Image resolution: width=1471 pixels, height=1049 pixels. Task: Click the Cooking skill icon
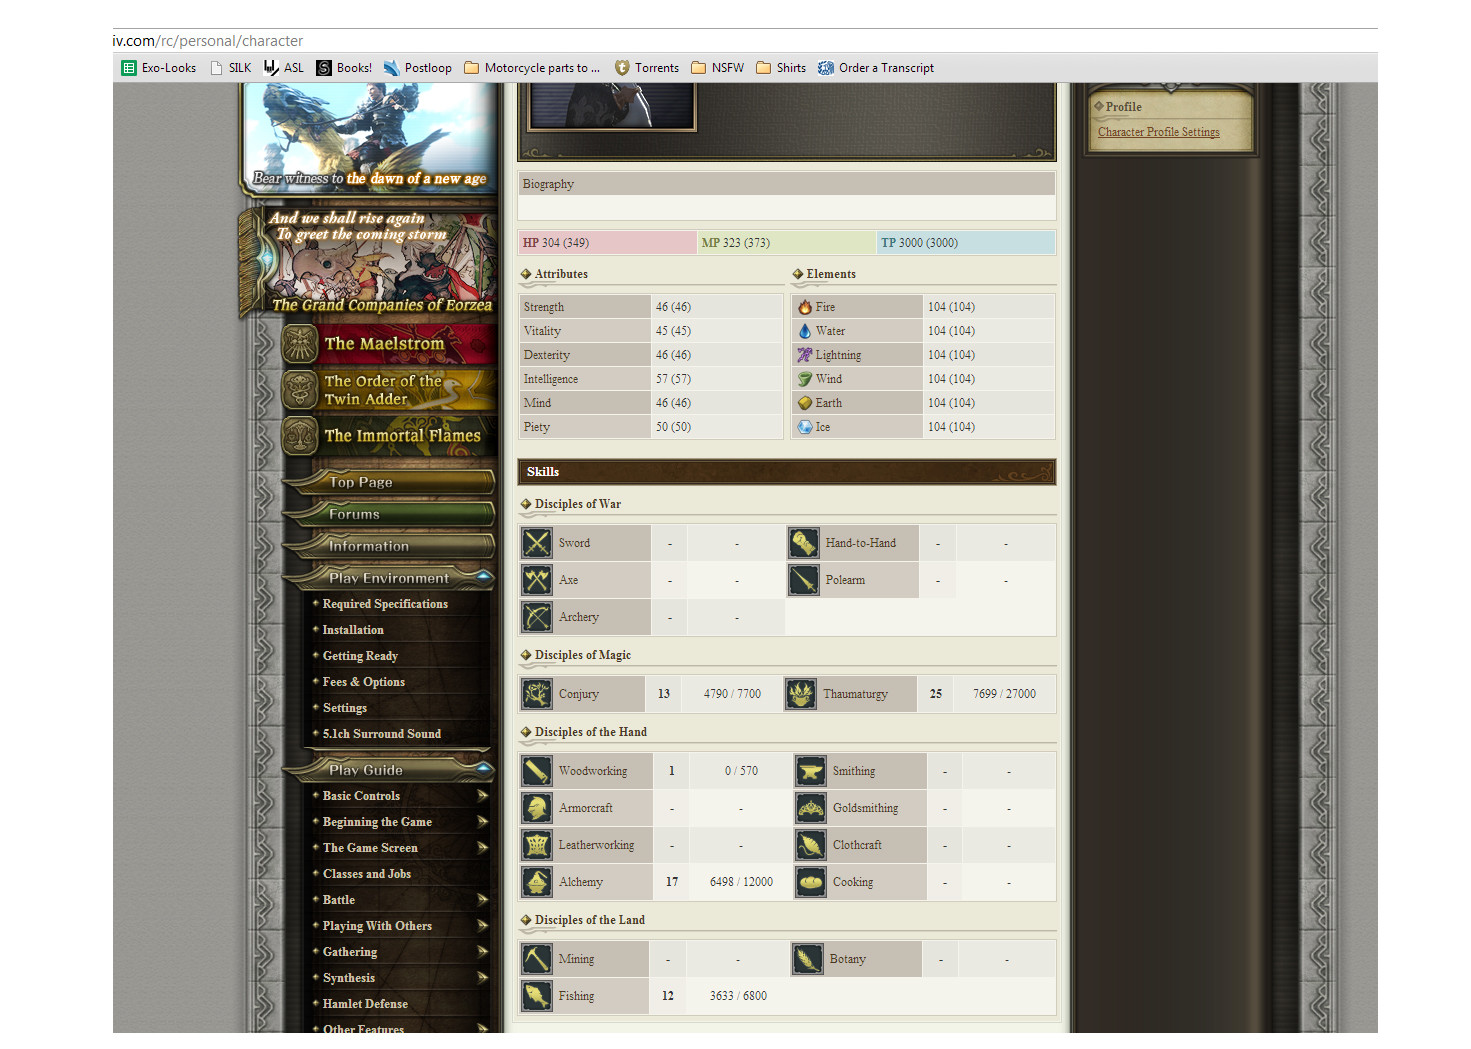(811, 882)
